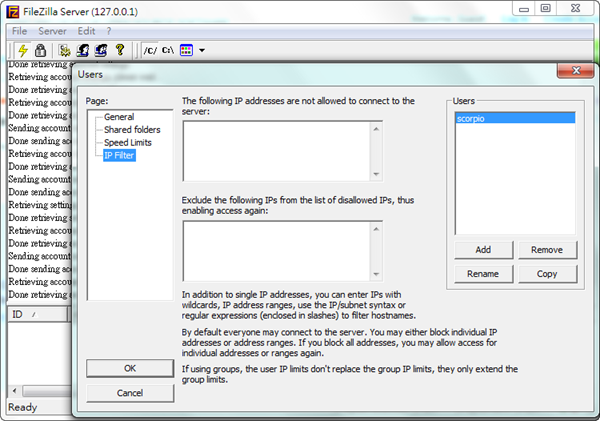Open dropdown arrow next to grid icon
This screenshot has width=600, height=421.
click(202, 50)
